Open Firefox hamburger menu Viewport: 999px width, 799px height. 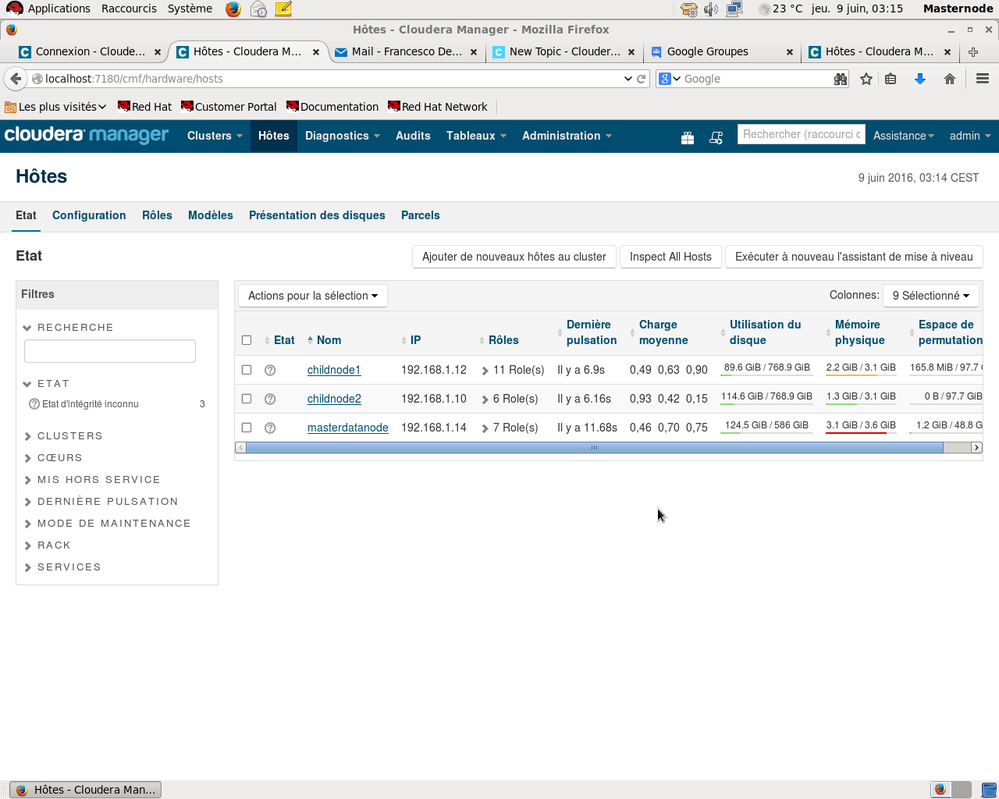982,79
